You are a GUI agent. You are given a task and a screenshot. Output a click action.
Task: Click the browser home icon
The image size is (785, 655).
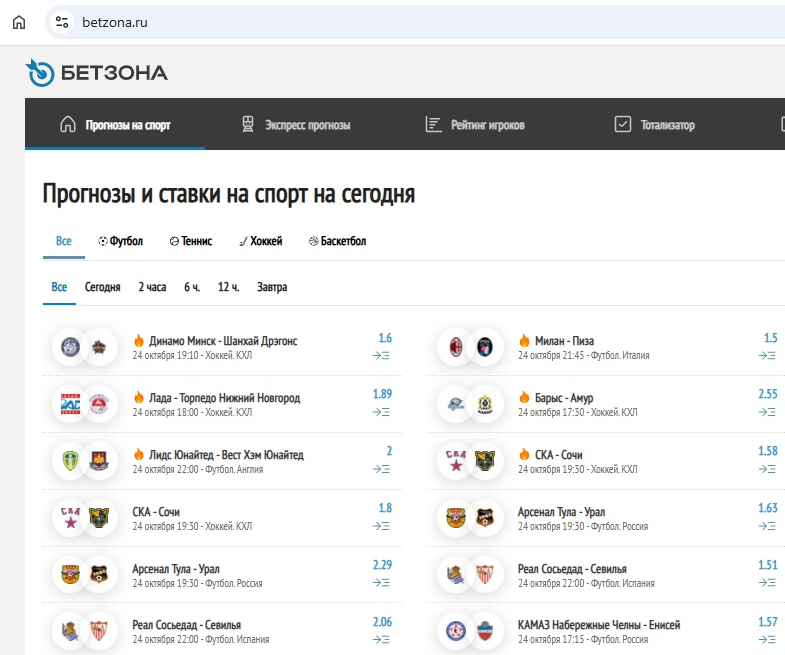[x=19, y=22]
